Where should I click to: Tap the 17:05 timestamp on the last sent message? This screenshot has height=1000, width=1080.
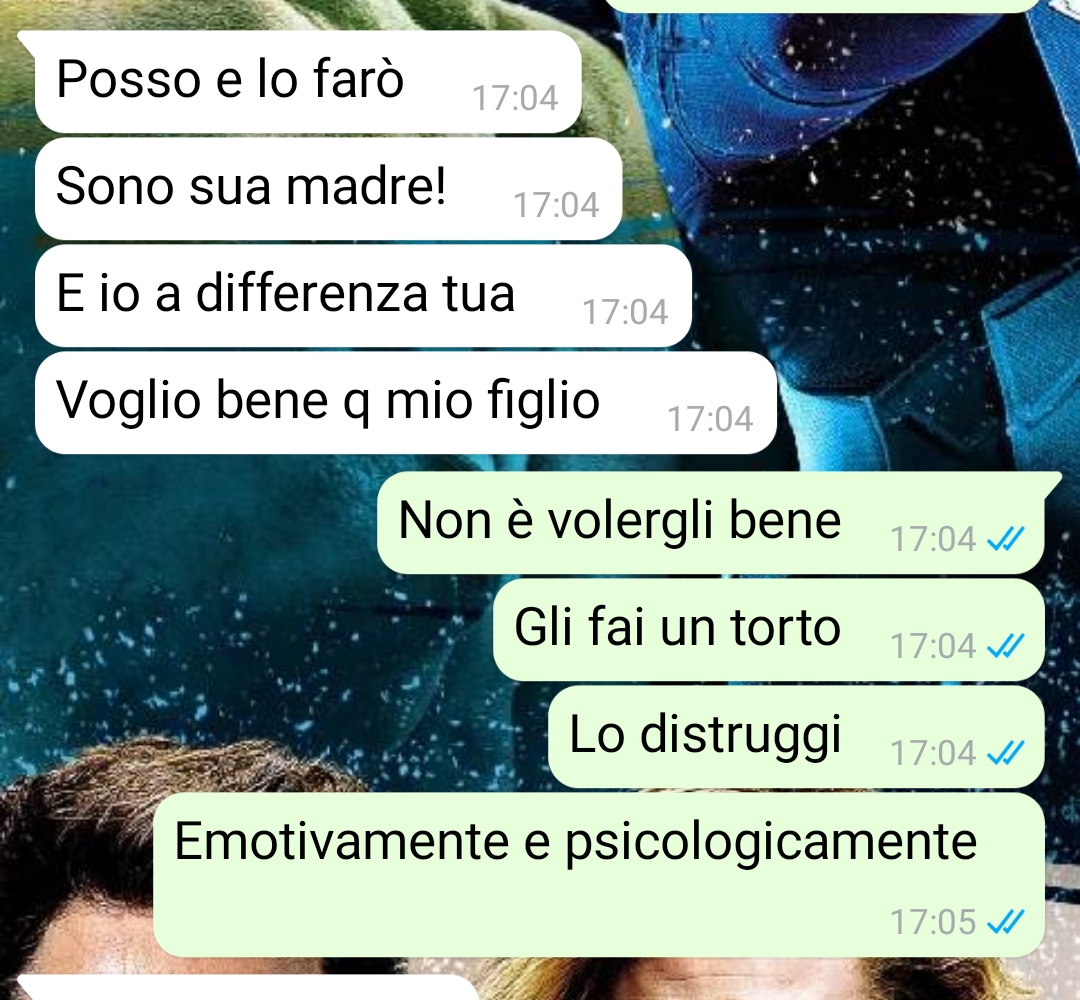click(933, 921)
